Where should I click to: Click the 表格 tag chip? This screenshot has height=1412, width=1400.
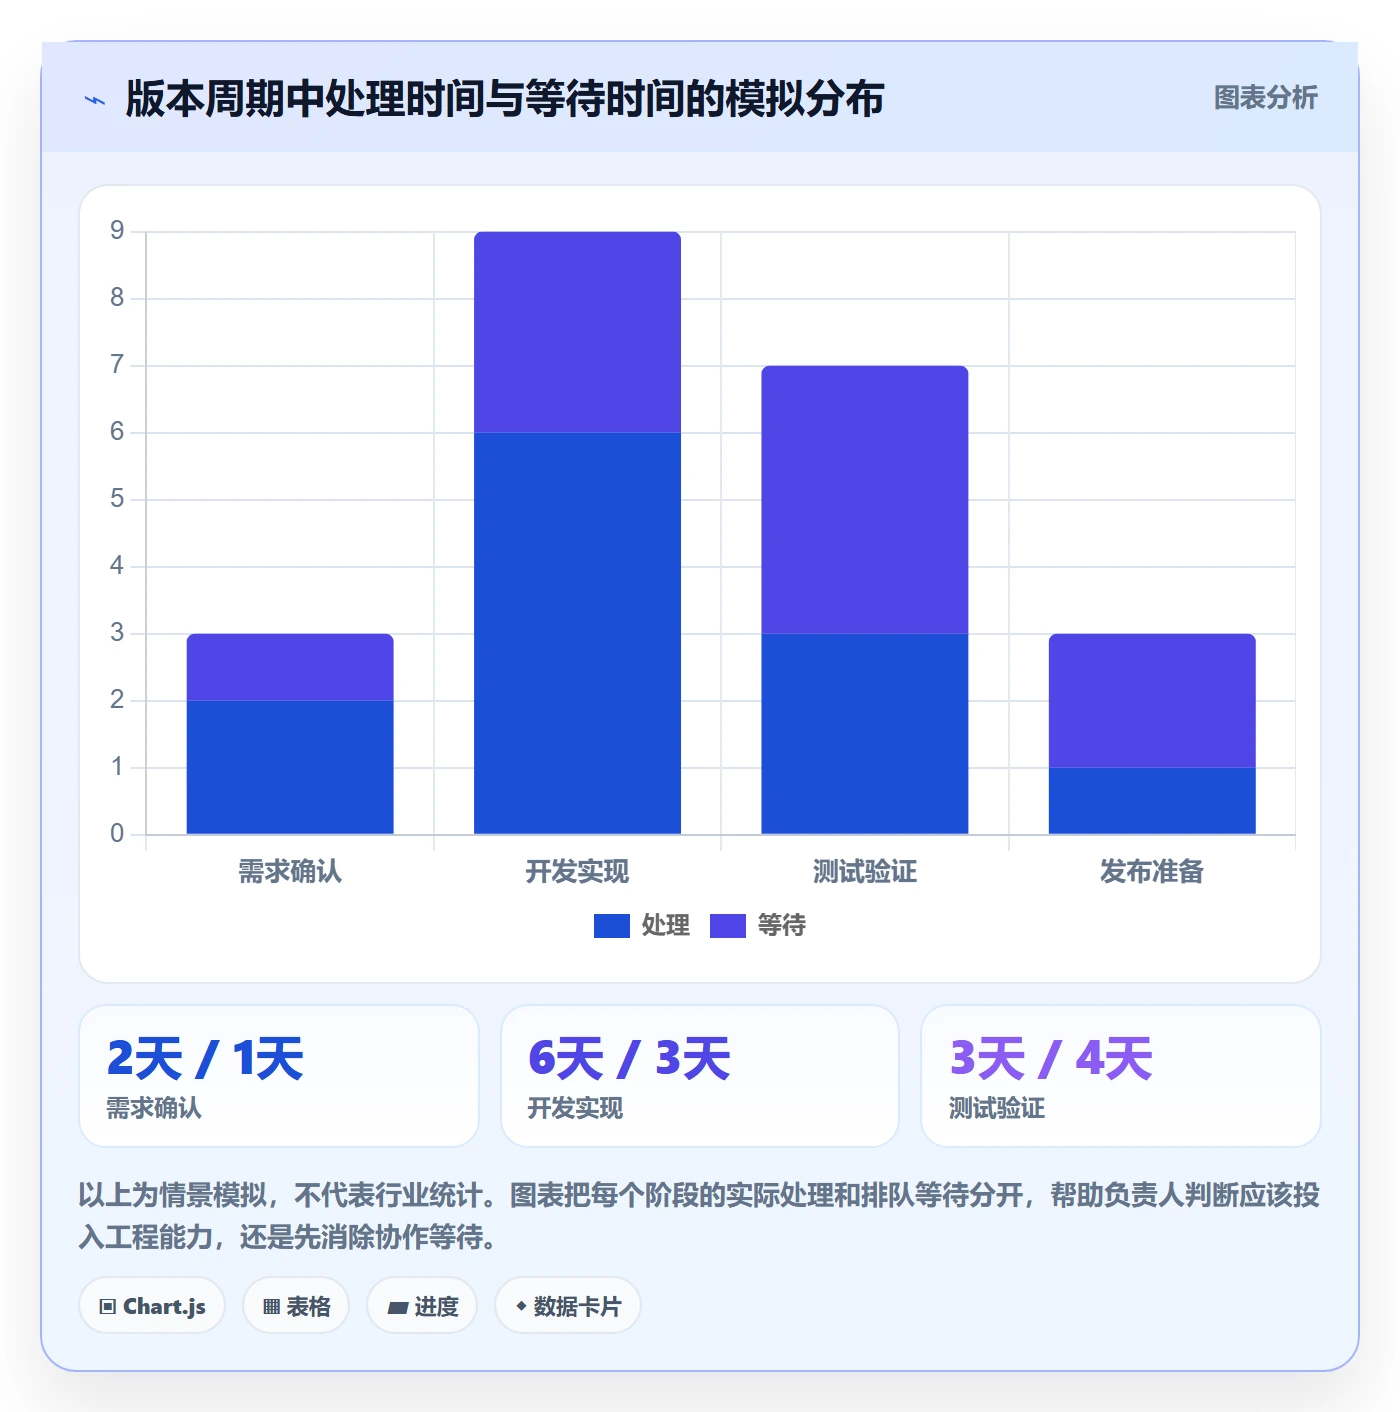coord(296,1306)
